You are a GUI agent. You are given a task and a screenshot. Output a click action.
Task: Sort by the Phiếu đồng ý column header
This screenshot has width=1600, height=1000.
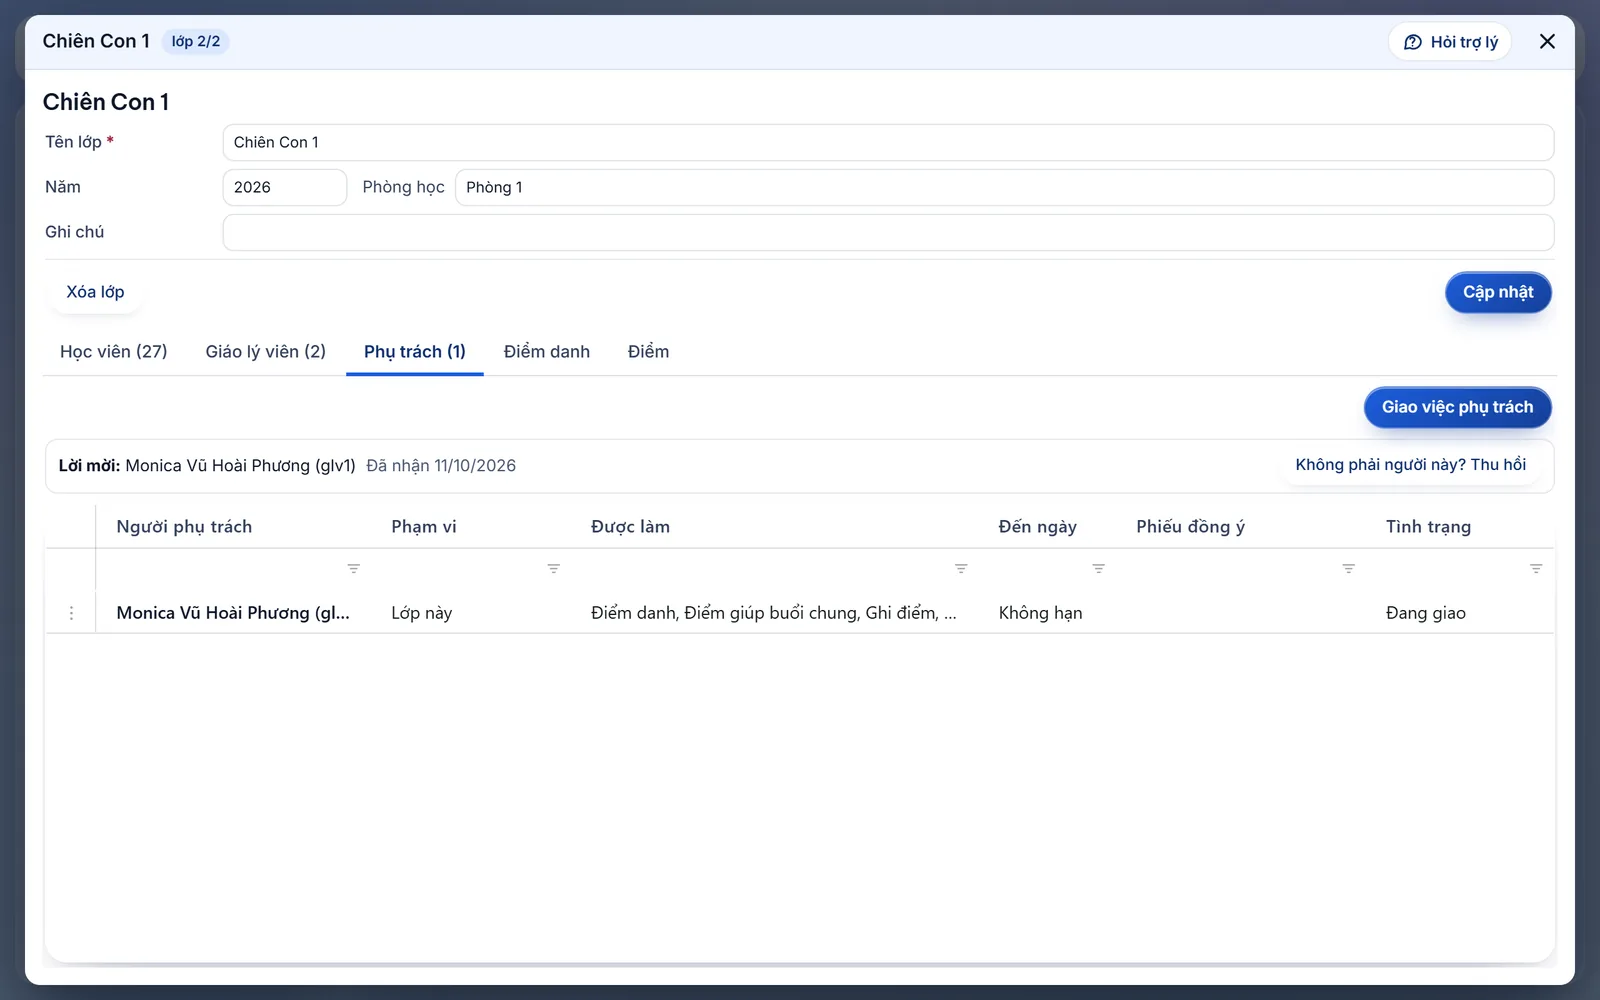point(1190,527)
